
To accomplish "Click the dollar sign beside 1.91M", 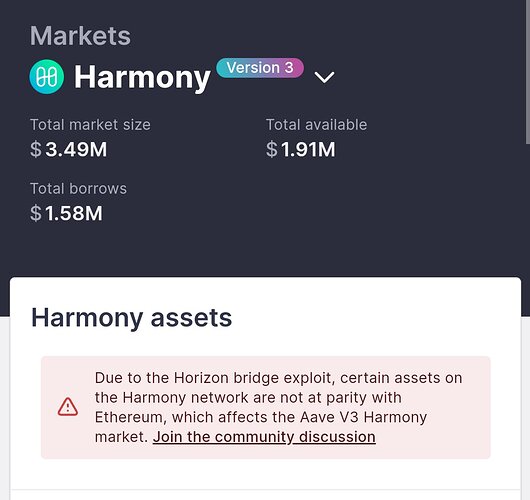I will pos(272,149).
